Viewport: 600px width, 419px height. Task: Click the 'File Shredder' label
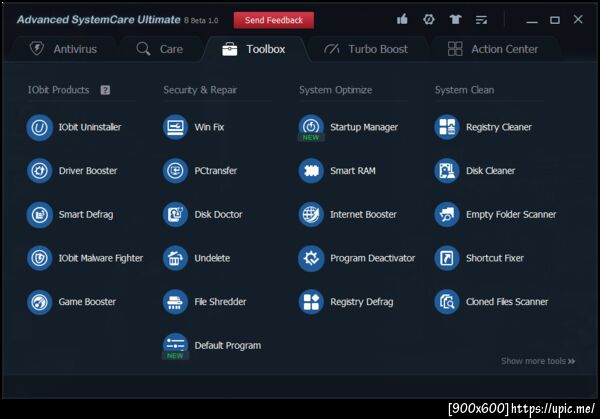point(220,302)
